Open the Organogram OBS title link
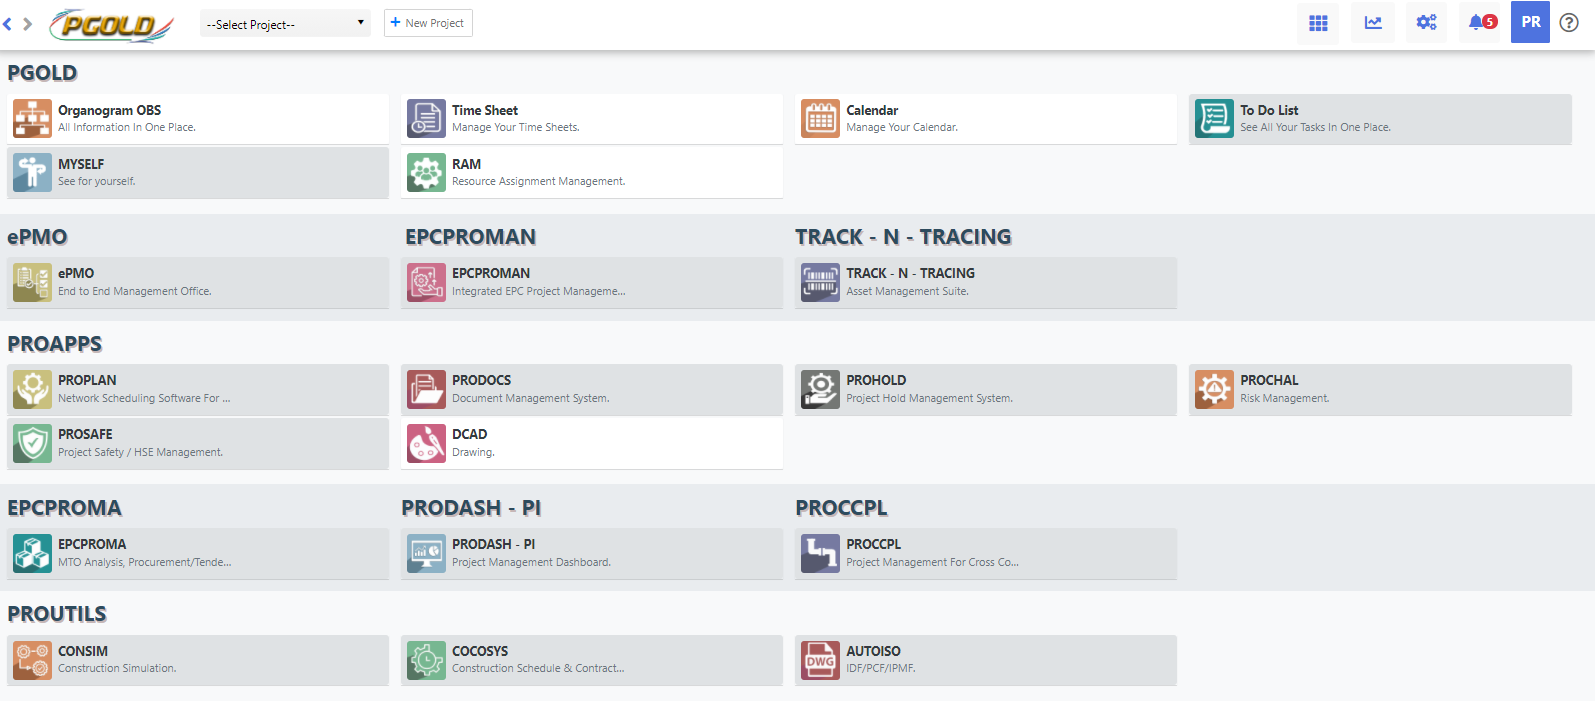This screenshot has height=723, width=1595. pos(109,110)
